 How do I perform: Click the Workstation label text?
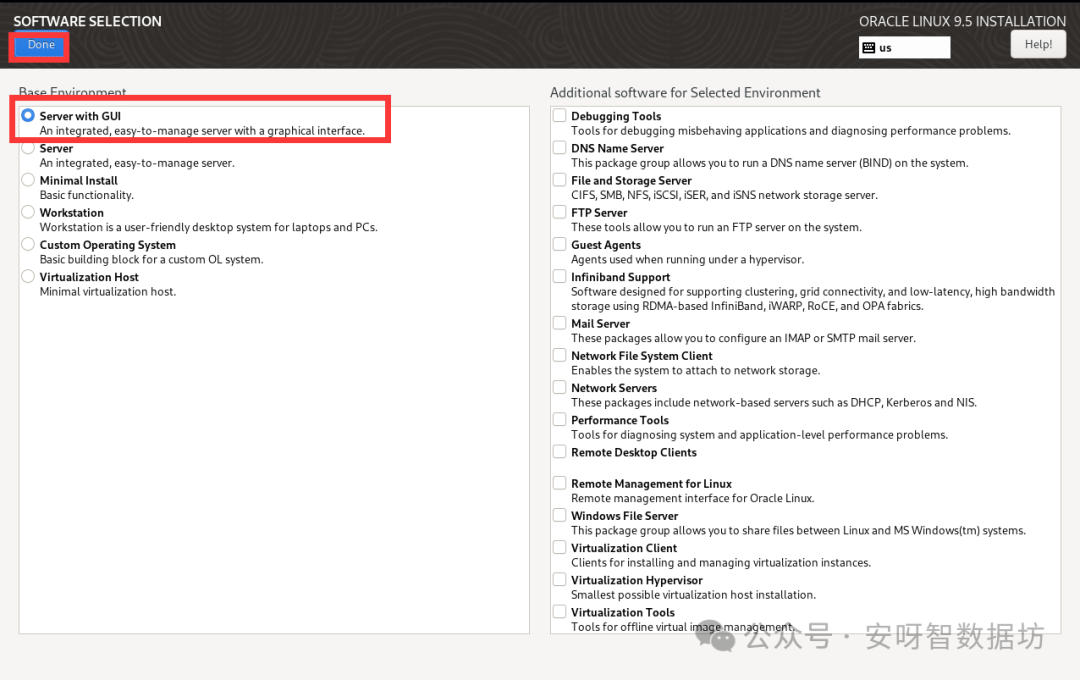click(72, 213)
